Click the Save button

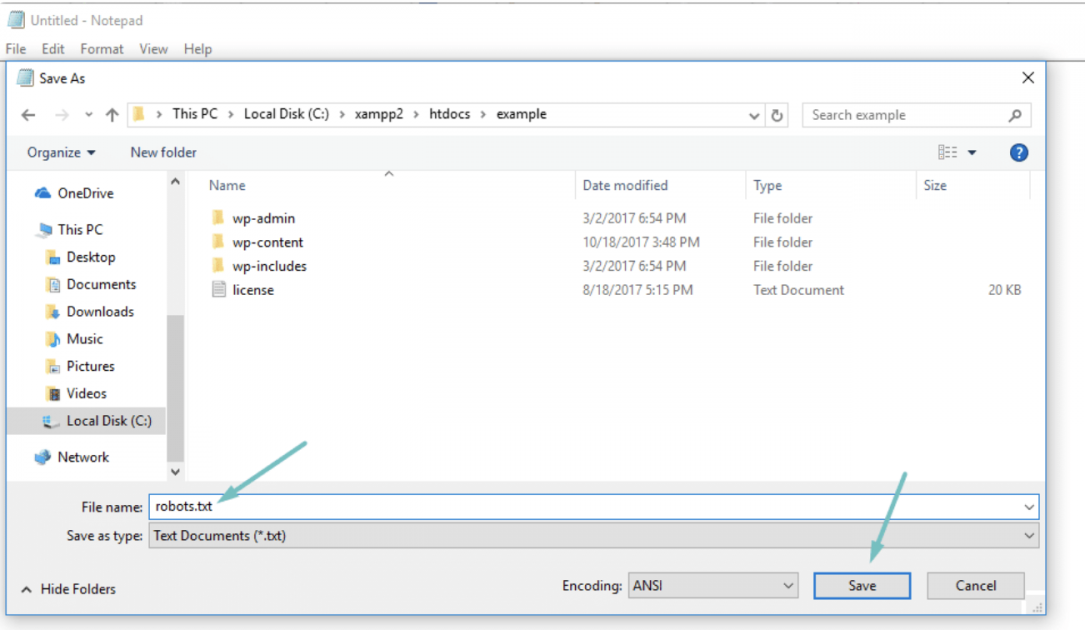click(861, 585)
